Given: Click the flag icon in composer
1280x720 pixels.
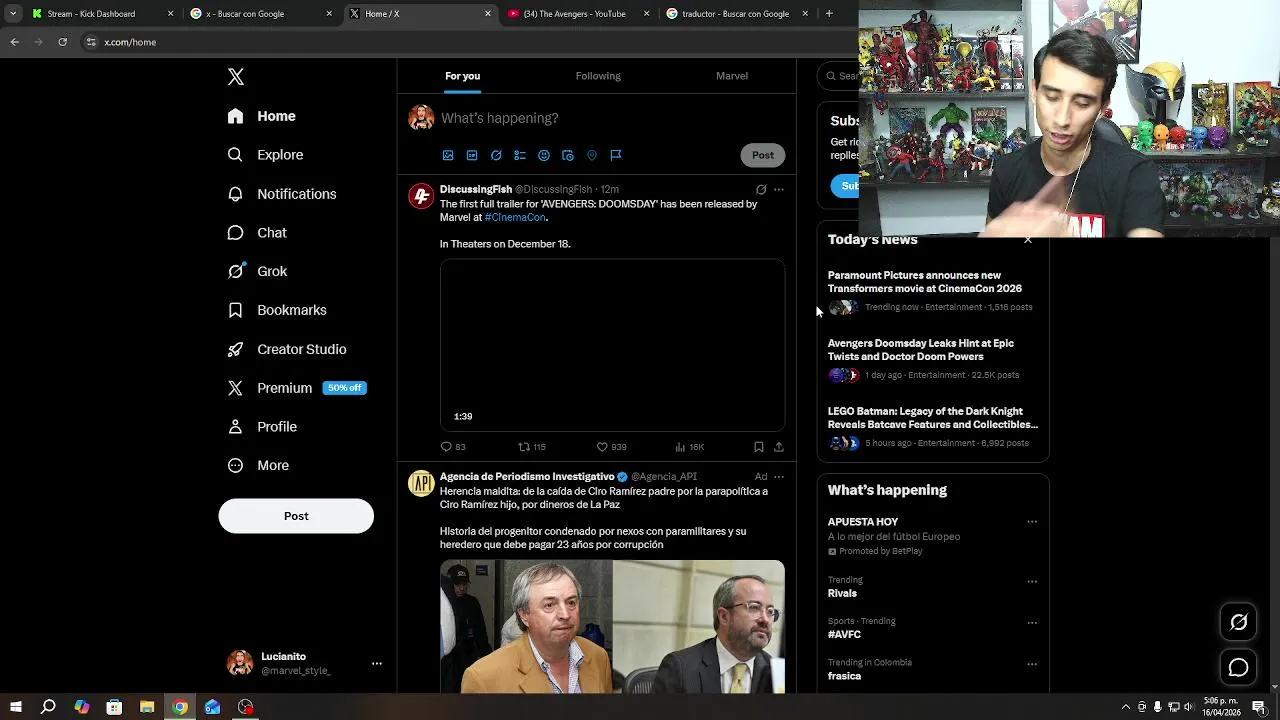Looking at the screenshot, I should (x=616, y=155).
